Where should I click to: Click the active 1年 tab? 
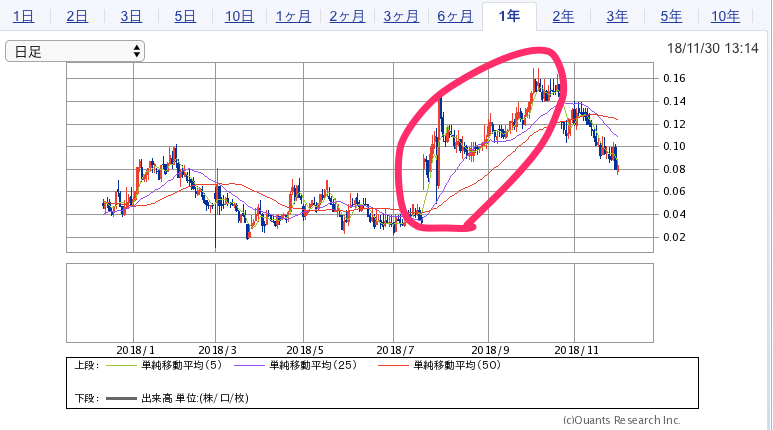[508, 16]
